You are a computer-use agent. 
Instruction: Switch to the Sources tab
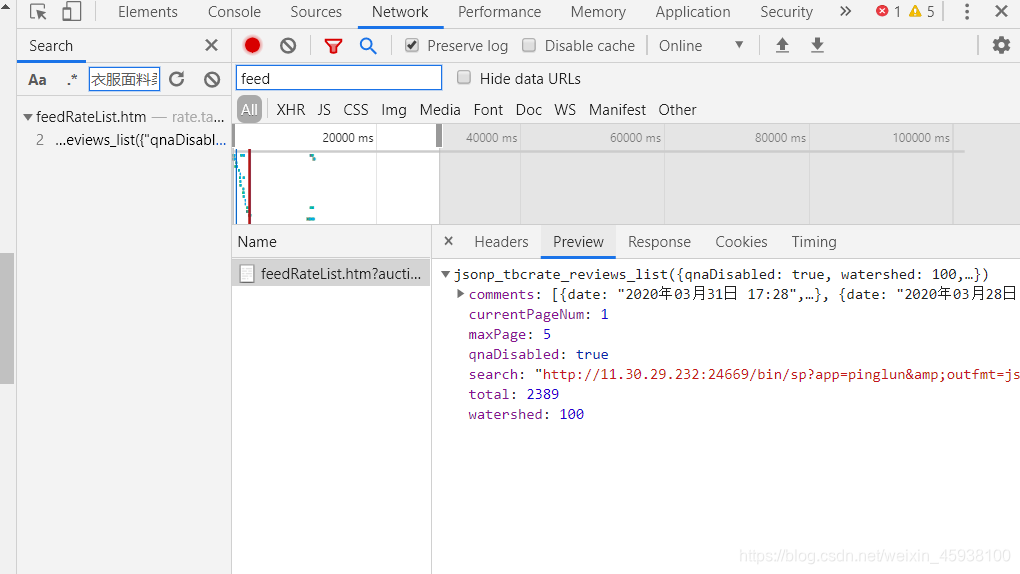[316, 12]
